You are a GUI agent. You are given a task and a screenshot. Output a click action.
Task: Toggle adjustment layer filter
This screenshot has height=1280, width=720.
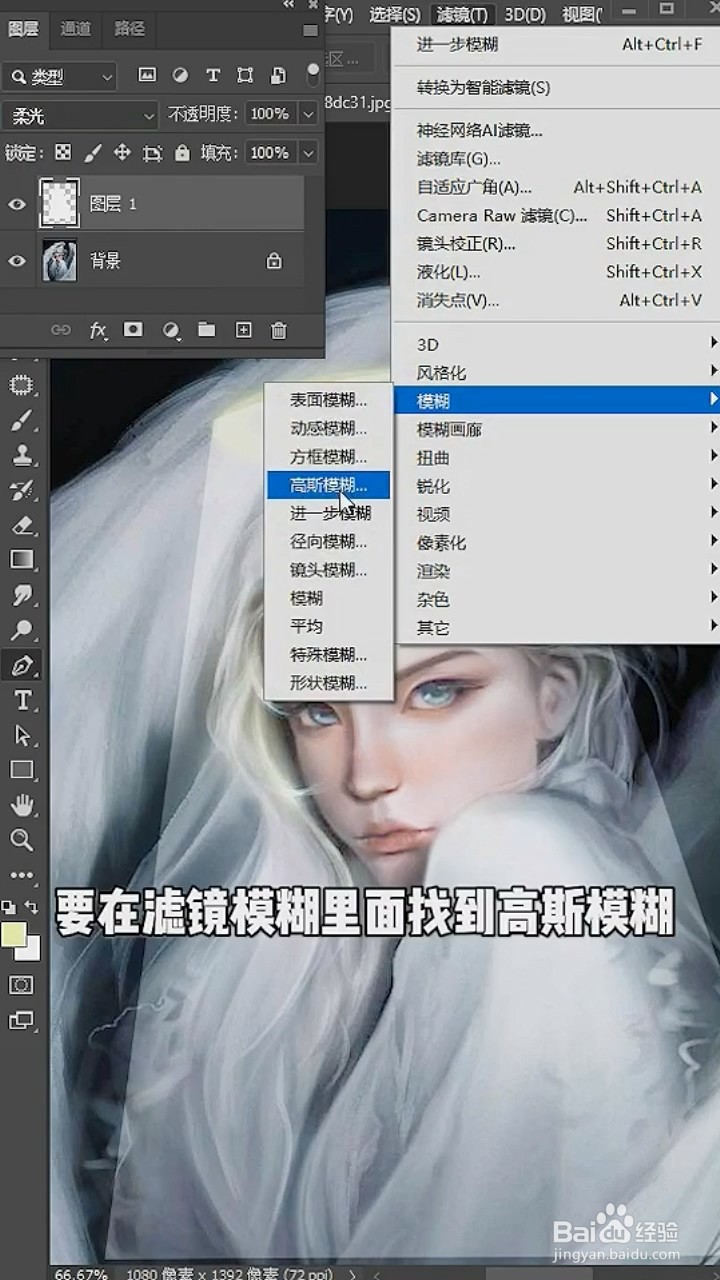(x=180, y=75)
